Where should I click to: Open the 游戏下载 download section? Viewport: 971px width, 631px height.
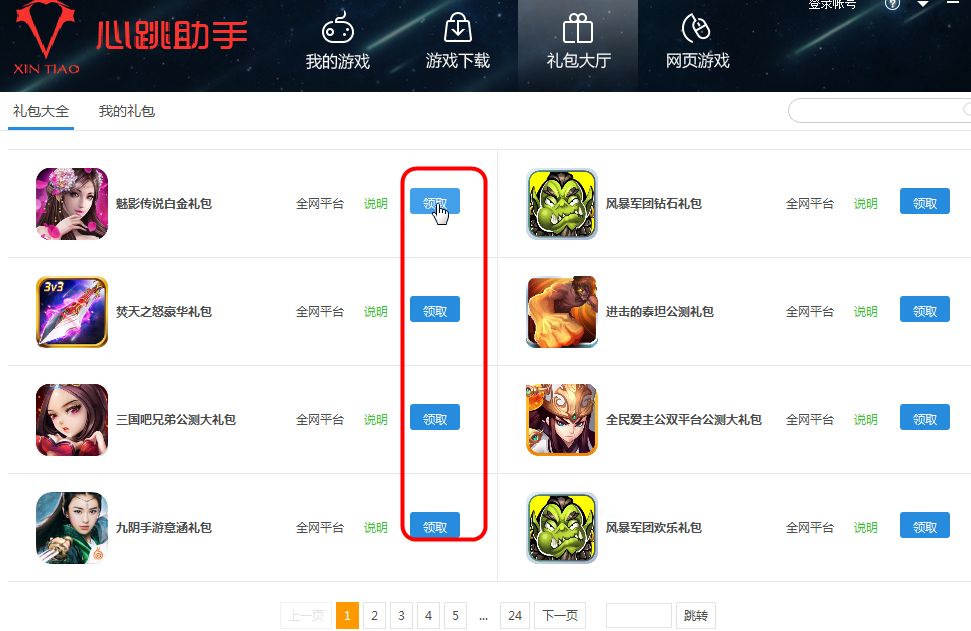[458, 41]
